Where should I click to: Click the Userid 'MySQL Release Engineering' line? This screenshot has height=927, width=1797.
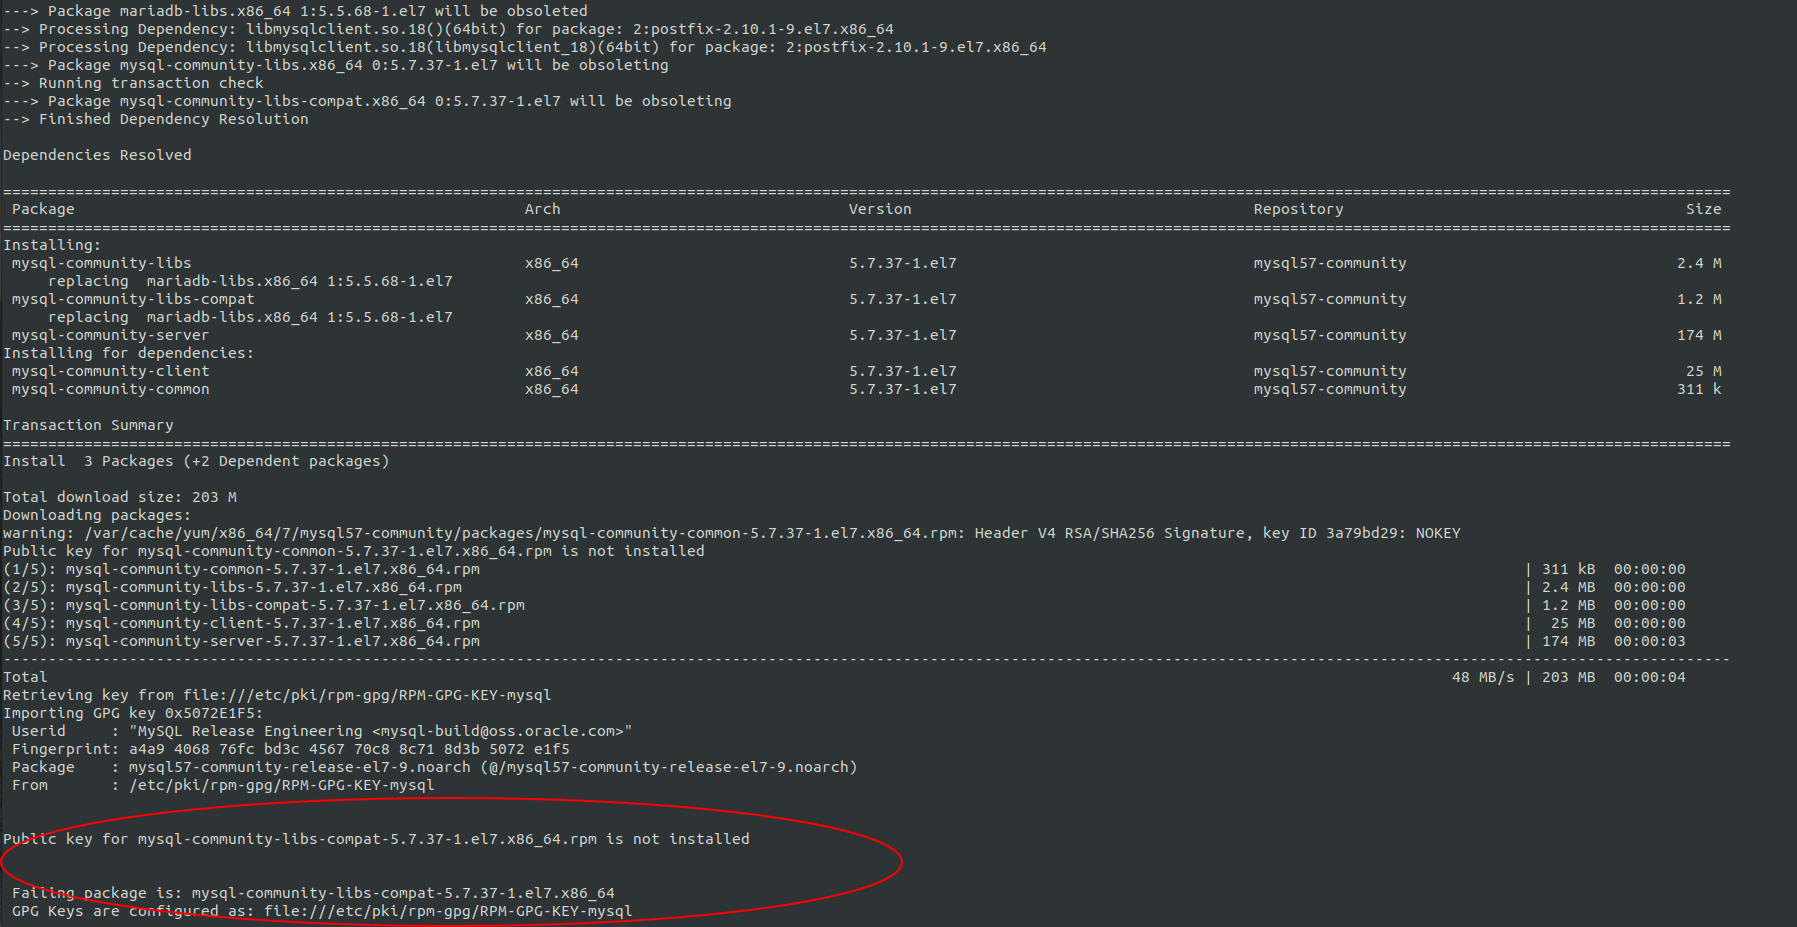[322, 731]
